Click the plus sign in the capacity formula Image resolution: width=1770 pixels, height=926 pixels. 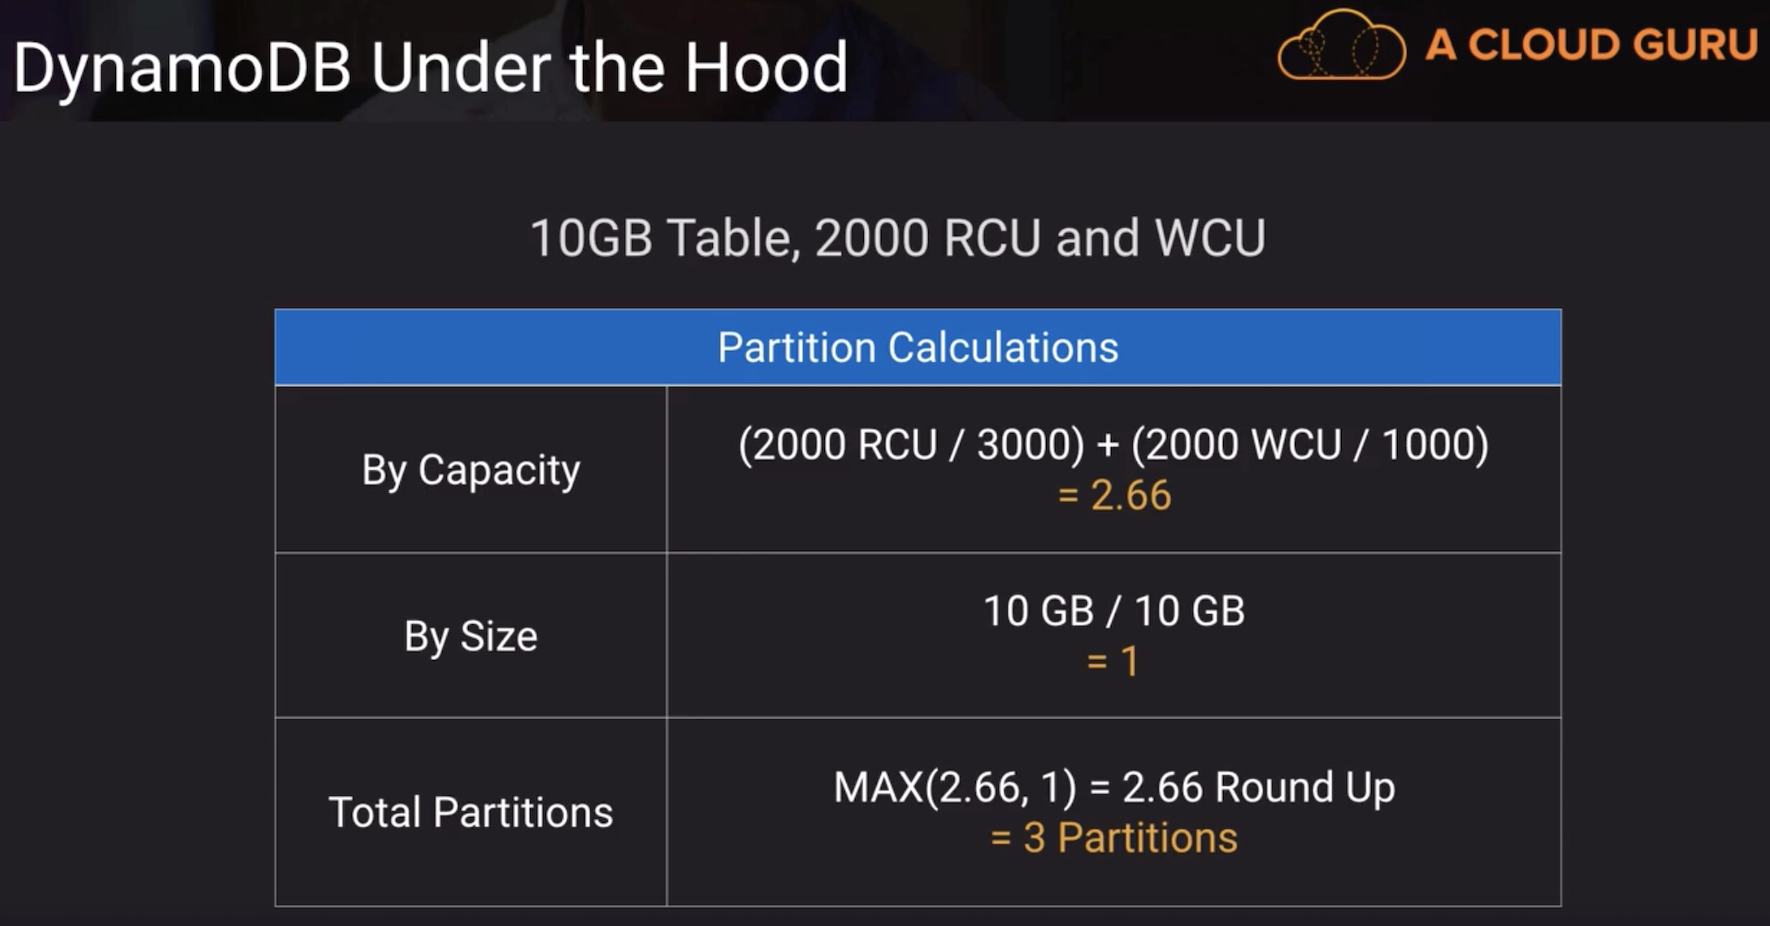click(1107, 445)
